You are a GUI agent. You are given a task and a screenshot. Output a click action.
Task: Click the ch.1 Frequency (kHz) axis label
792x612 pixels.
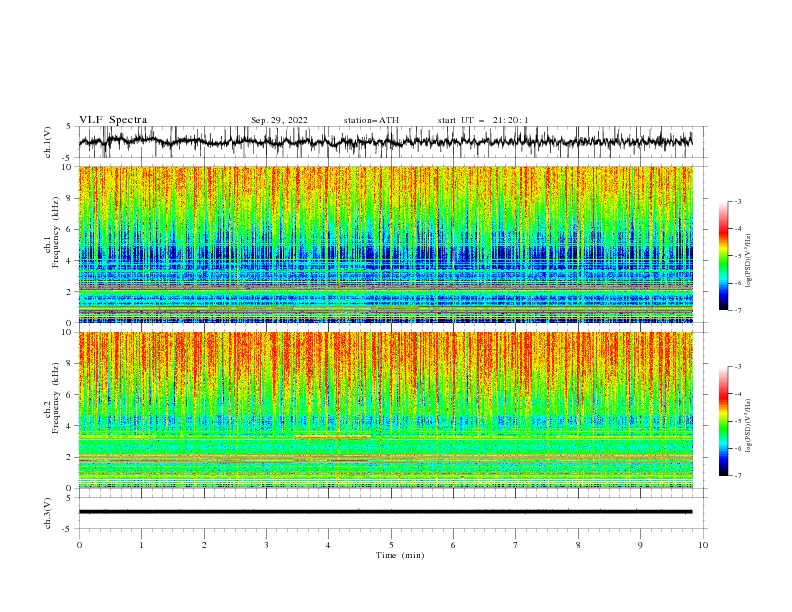click(52, 233)
